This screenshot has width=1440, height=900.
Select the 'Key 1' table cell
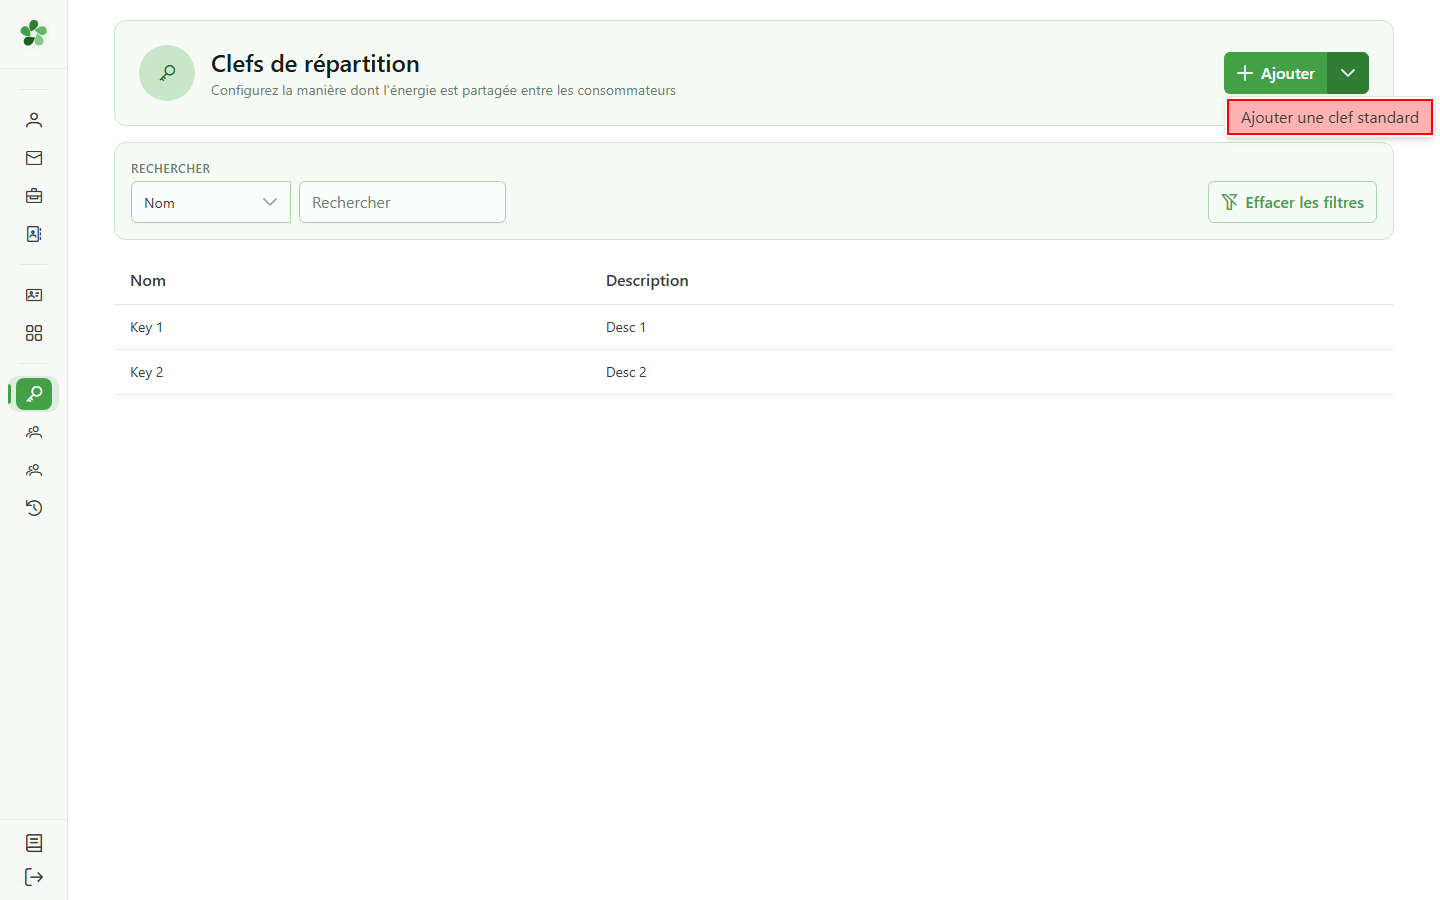146,327
